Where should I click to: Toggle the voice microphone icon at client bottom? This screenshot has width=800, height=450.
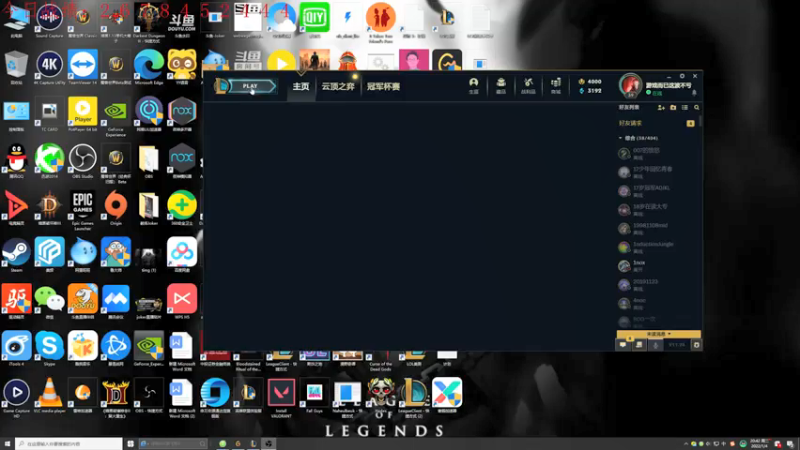click(656, 345)
